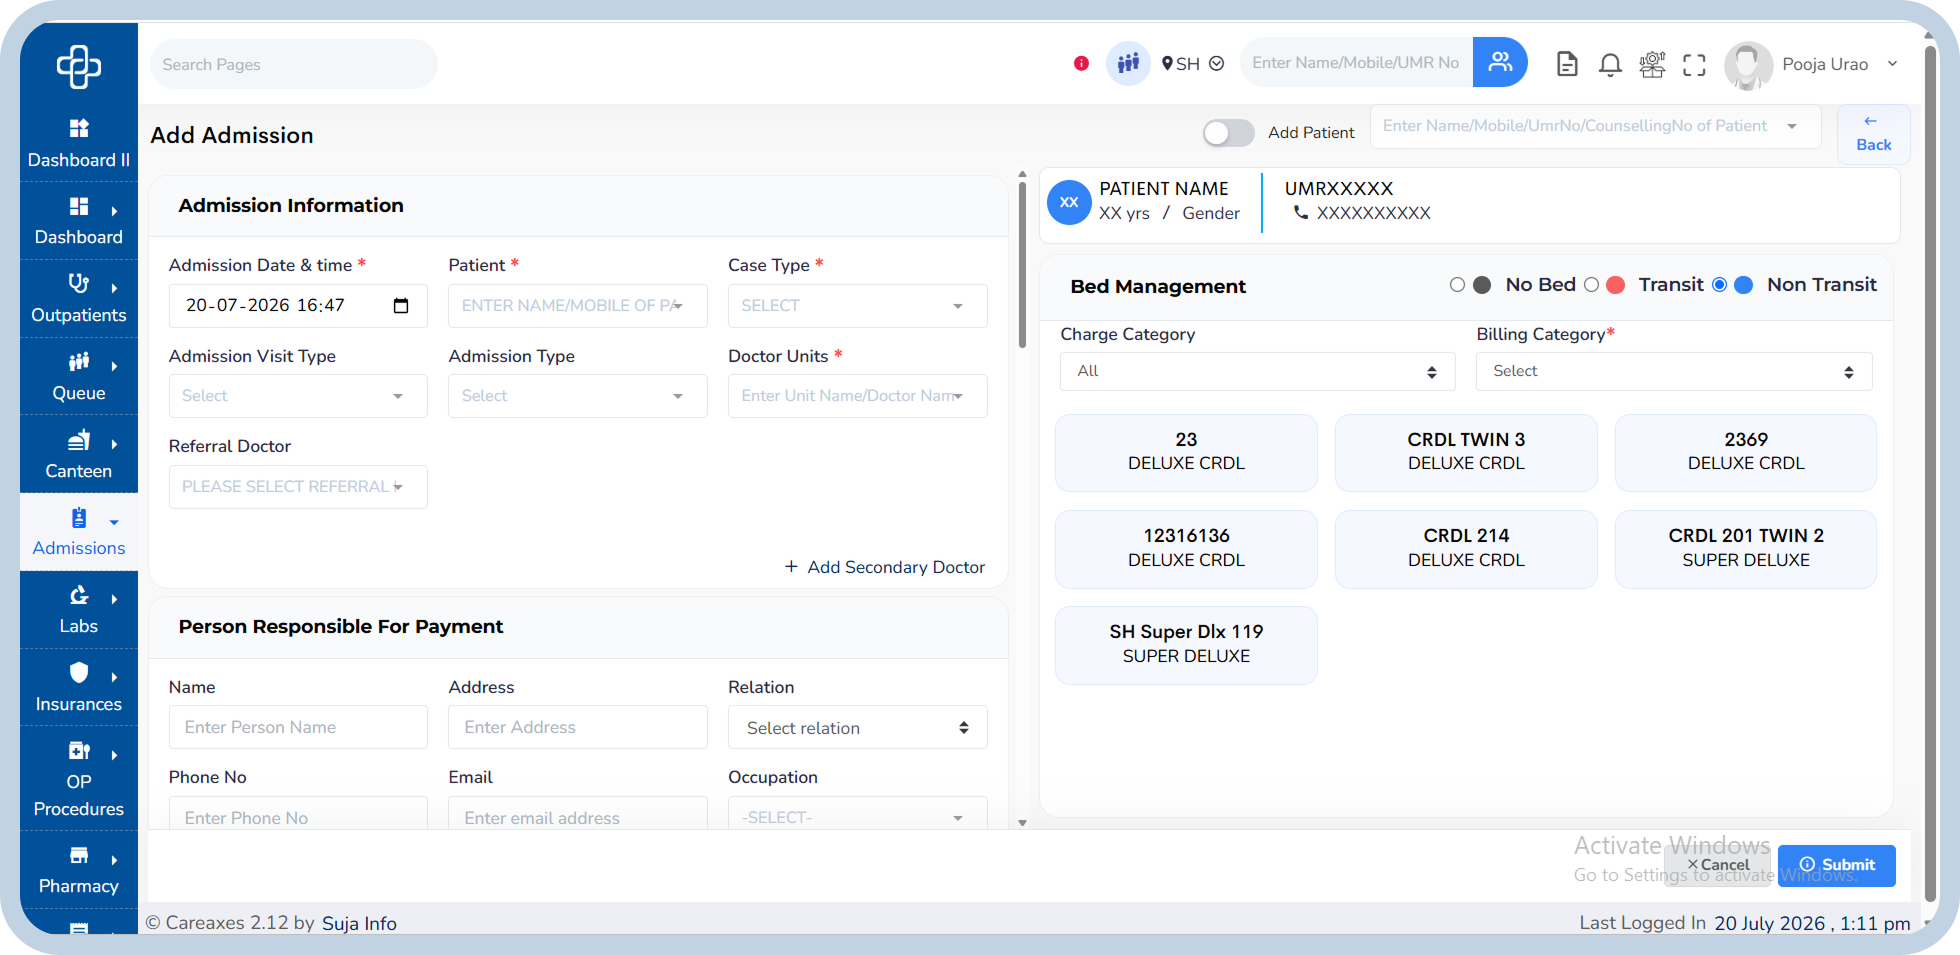Open the Pharmacy sidebar icon

[78, 856]
